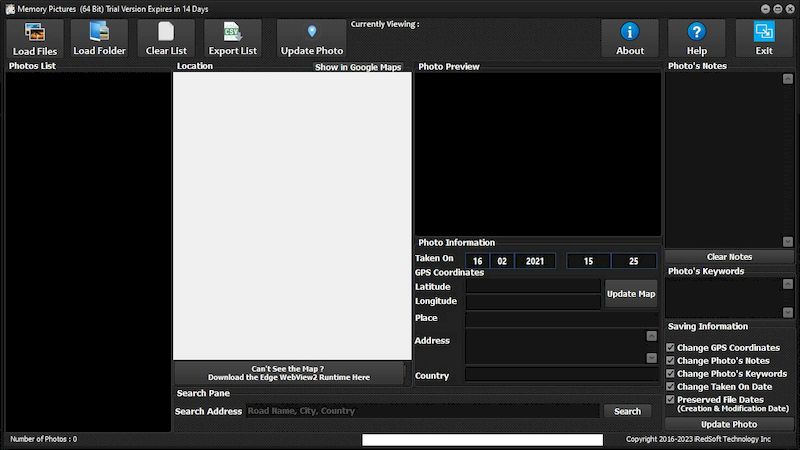The height and width of the screenshot is (450, 800).
Task: Select the Taken On hour field 15
Action: tap(588, 261)
